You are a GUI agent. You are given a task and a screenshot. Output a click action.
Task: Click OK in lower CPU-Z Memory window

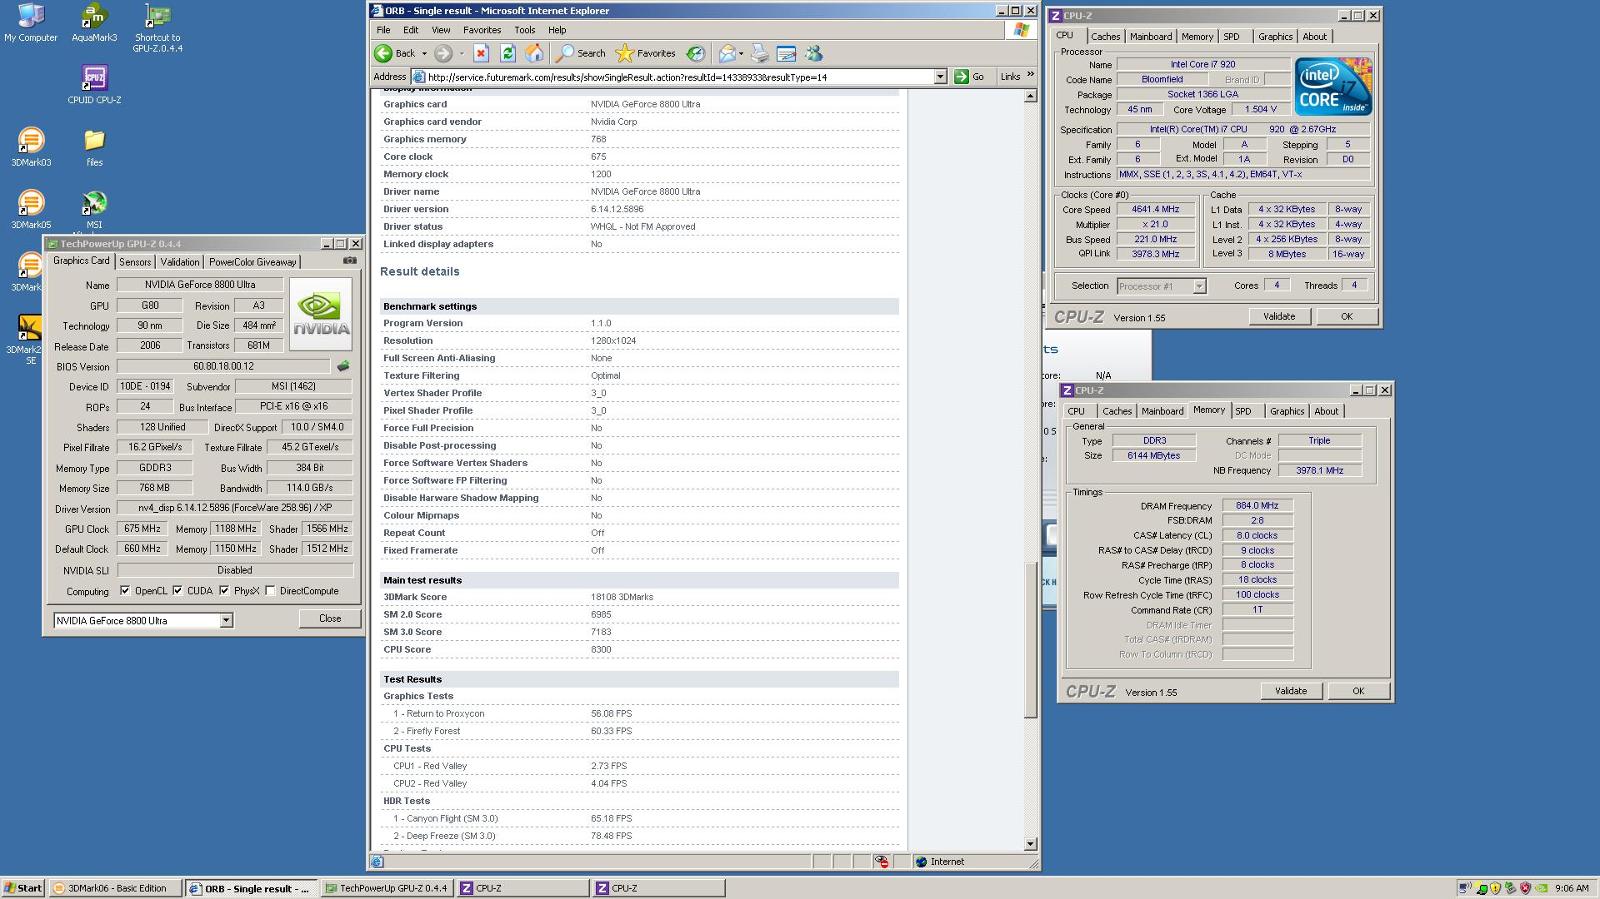[x=1358, y=691]
